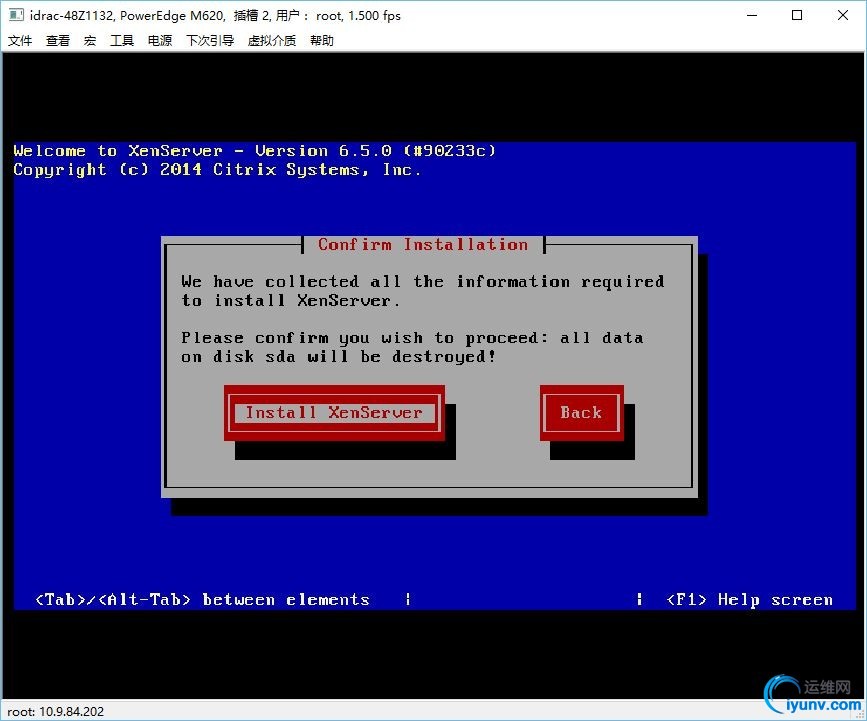Image resolution: width=867 pixels, height=721 pixels.
Task: Click the iDRAC window title icon
Action: pos(16,15)
